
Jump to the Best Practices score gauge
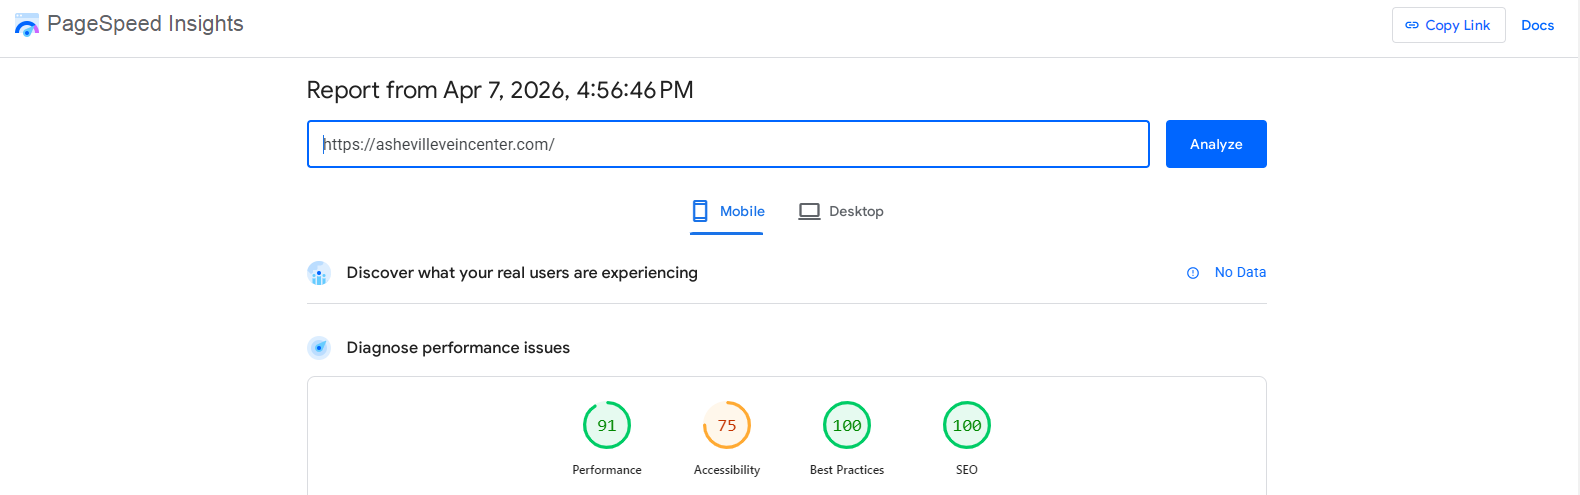(847, 425)
